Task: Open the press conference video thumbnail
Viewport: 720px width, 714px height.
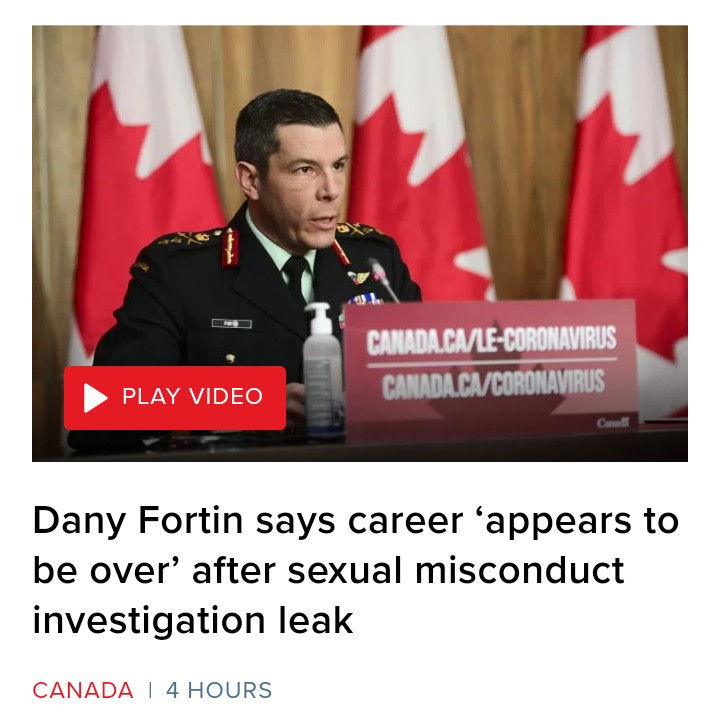Action: (x=360, y=243)
